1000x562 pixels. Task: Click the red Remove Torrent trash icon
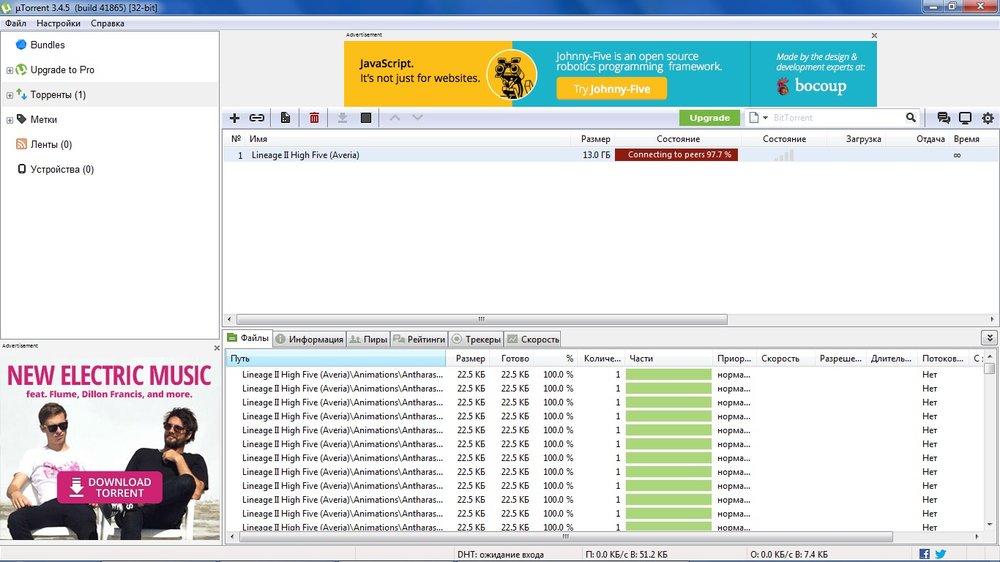[314, 118]
